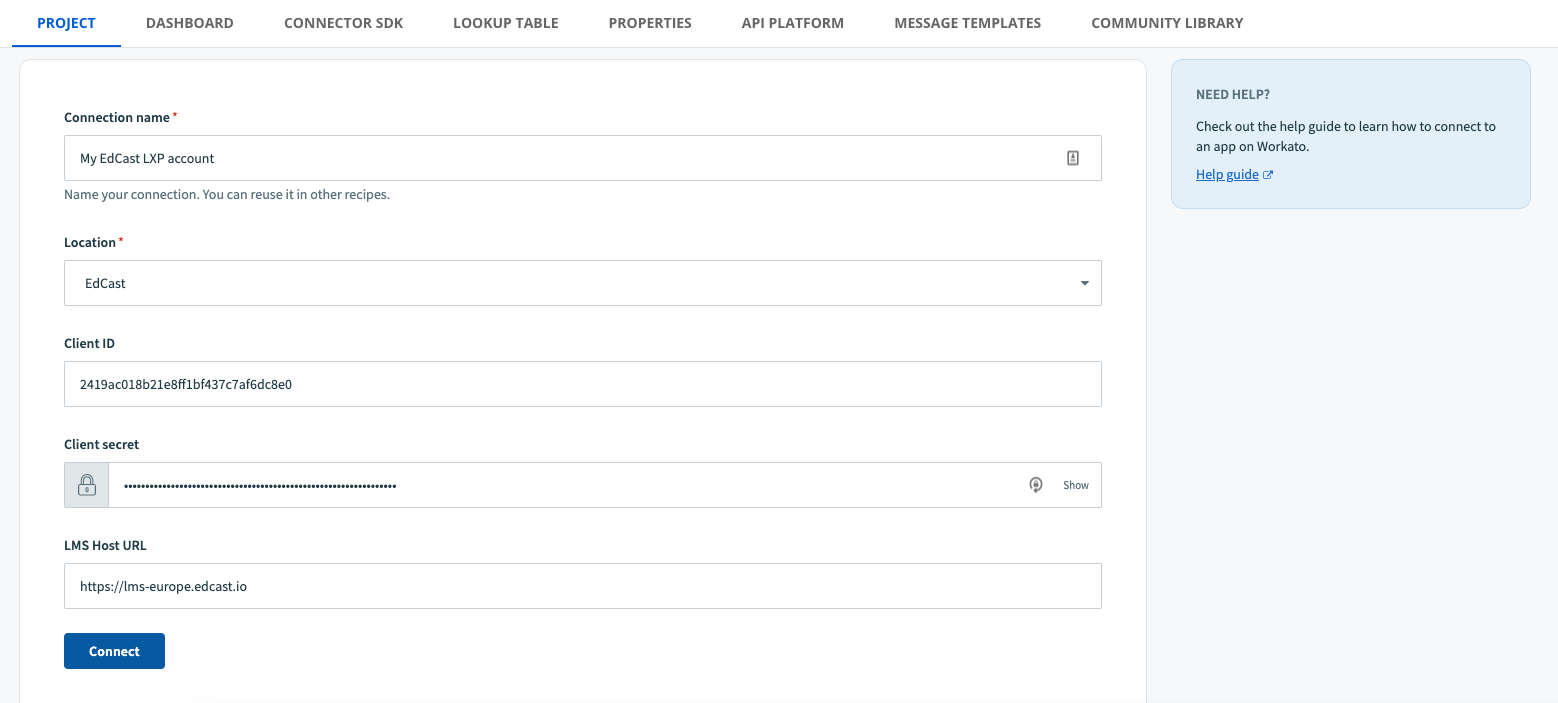Click the "LMS Host URL" label
The image size is (1558, 703).
[x=105, y=545]
